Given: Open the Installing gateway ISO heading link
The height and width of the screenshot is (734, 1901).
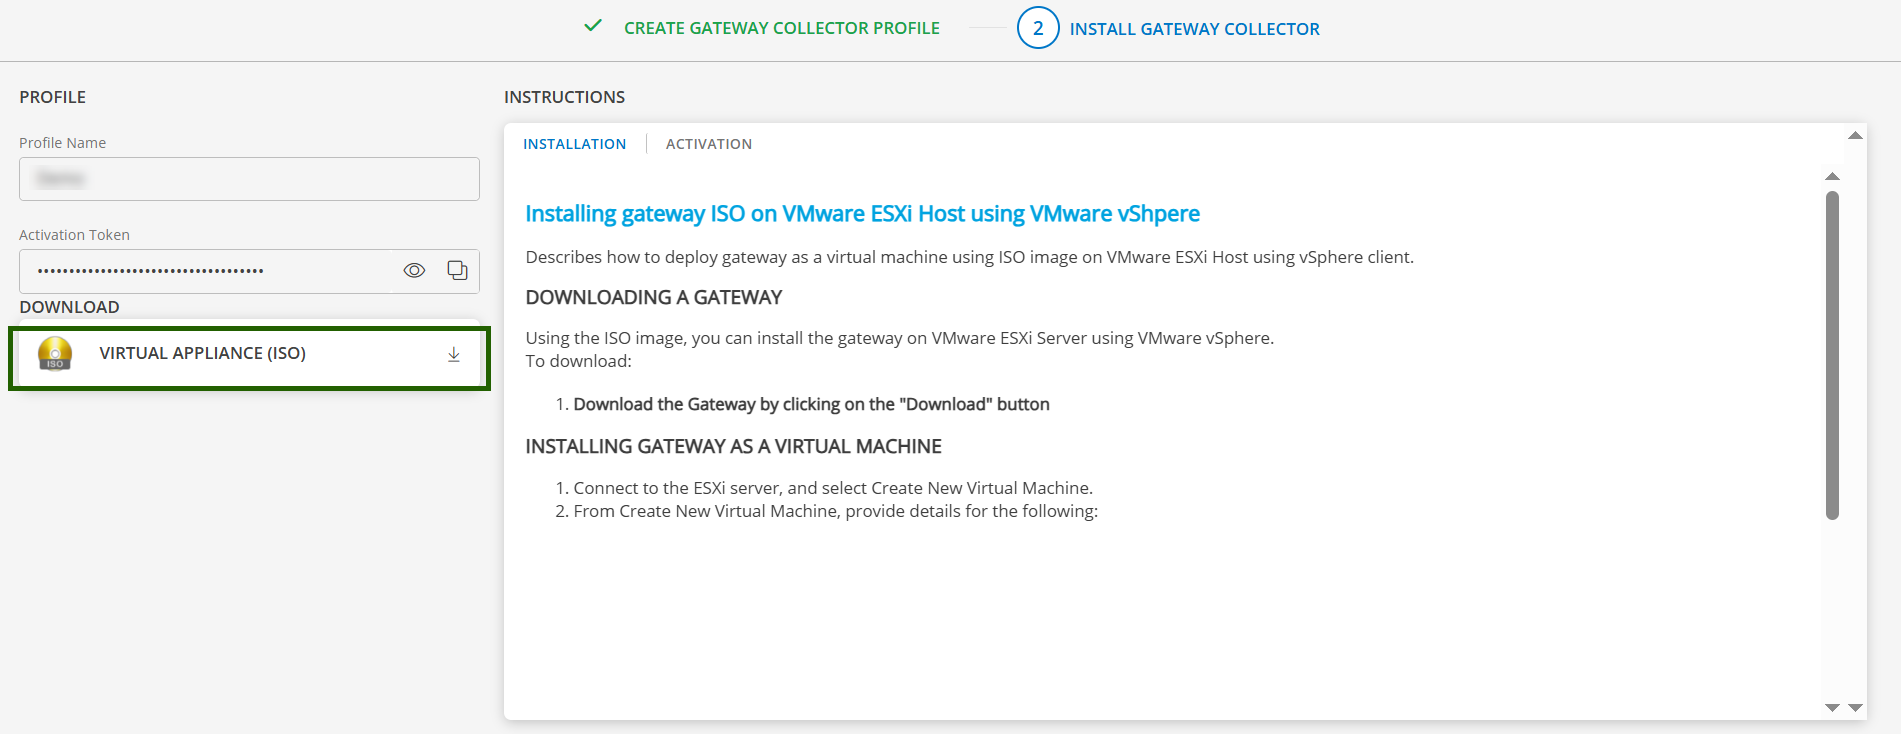Looking at the screenshot, I should pos(862,214).
